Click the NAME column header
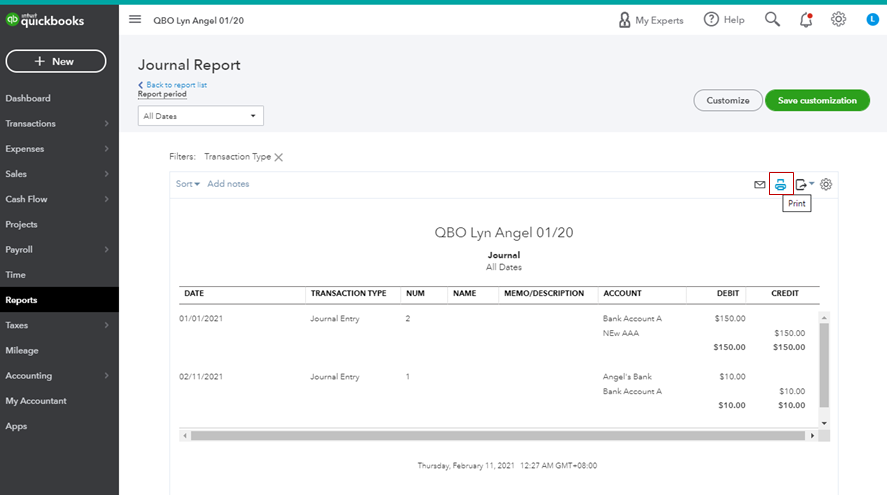The image size is (887, 495). coord(464,294)
